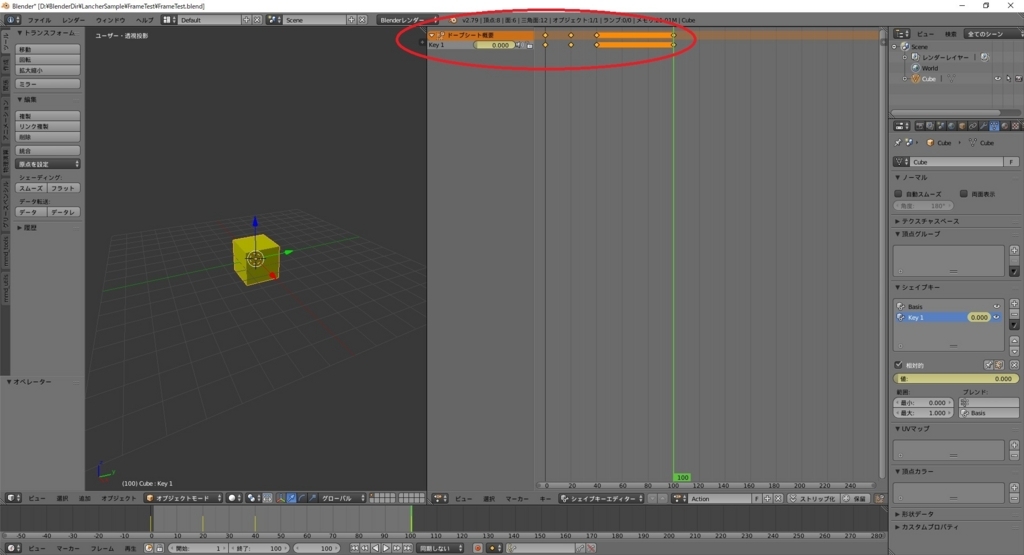The height and width of the screenshot is (555, 1024).
Task: Expand the Texture Space (テクスチャスペース) panel
Action: click(x=927, y=221)
